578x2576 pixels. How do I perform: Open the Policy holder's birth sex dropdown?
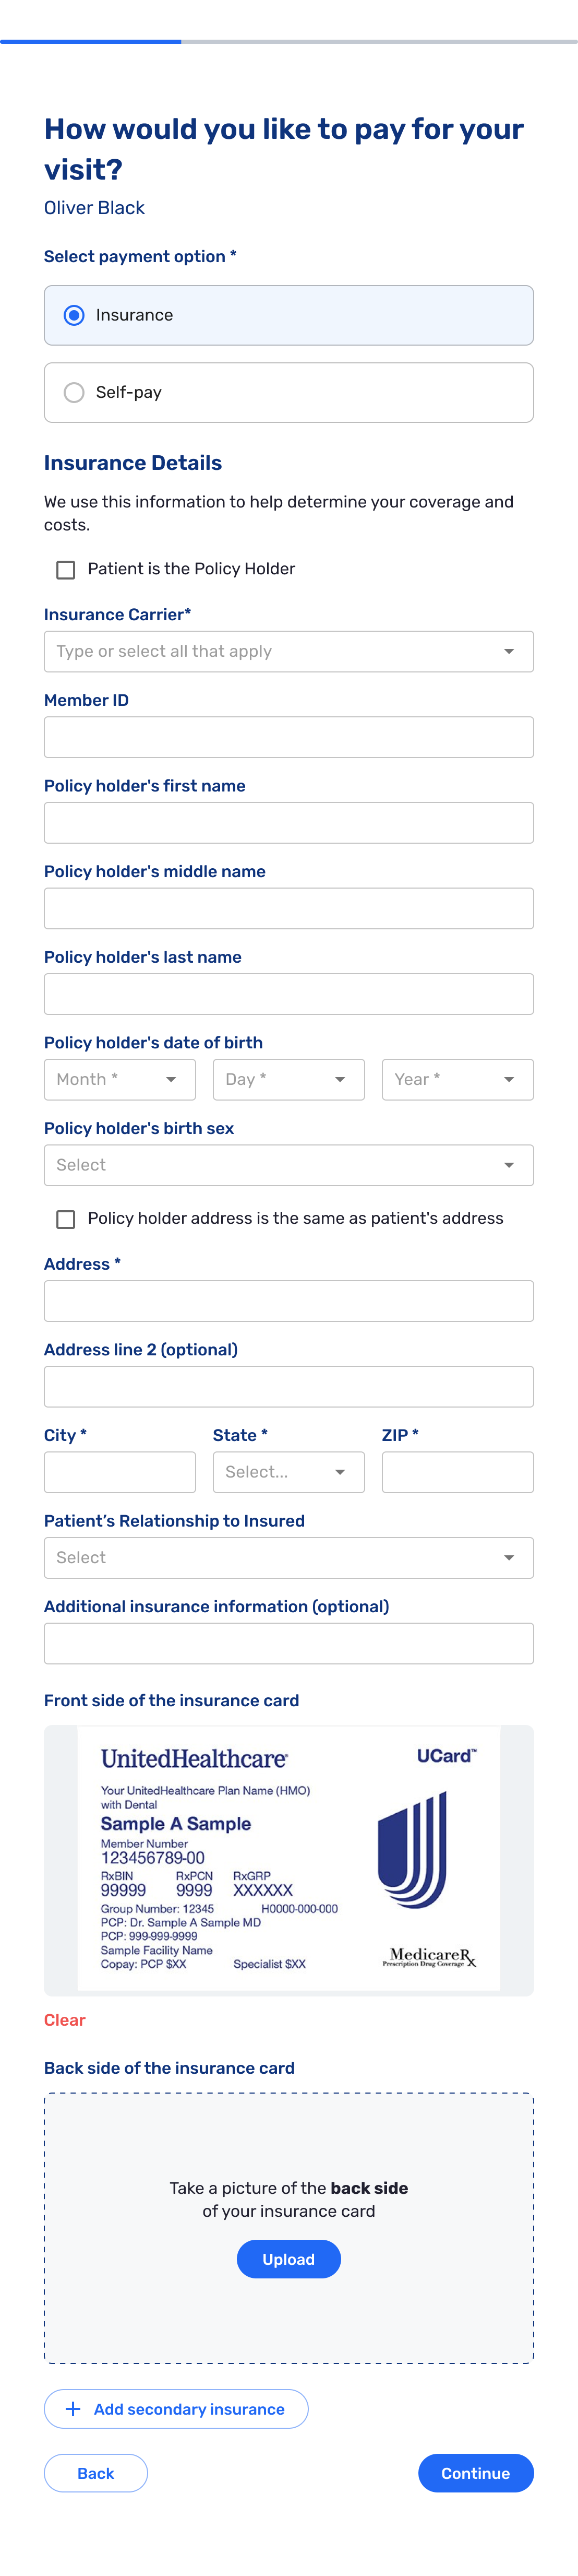pyautogui.click(x=288, y=1164)
